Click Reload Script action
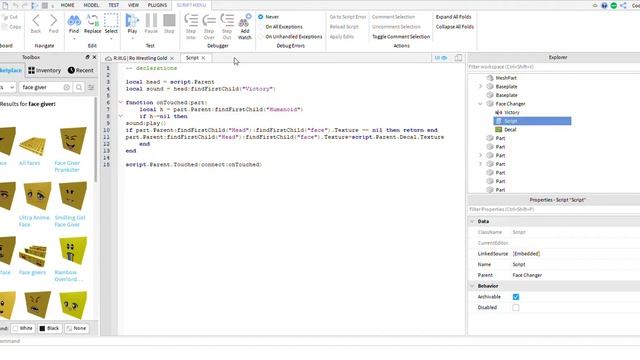Image resolution: width=640 pixels, height=360 pixels. pos(344,27)
